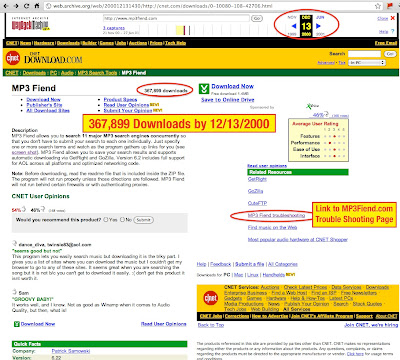This screenshot has width=400, height=360.
Task: Open Read User Opinions link near title
Action: point(126,105)
